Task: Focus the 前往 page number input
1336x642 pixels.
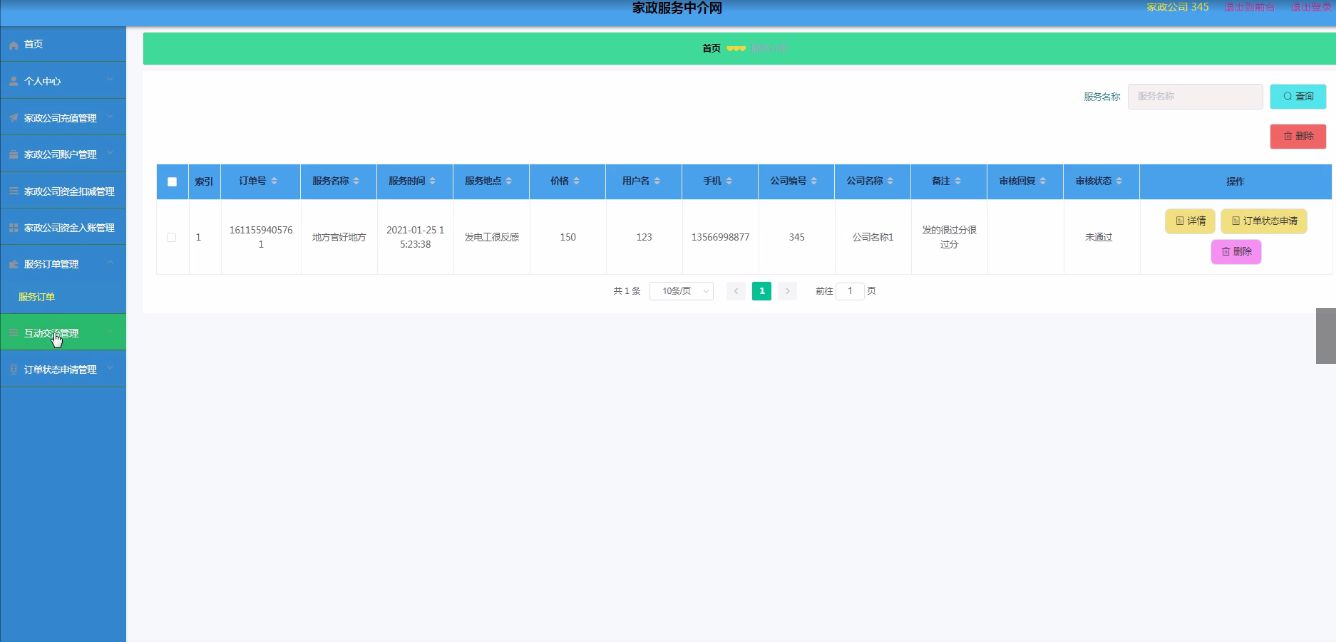Action: [850, 291]
